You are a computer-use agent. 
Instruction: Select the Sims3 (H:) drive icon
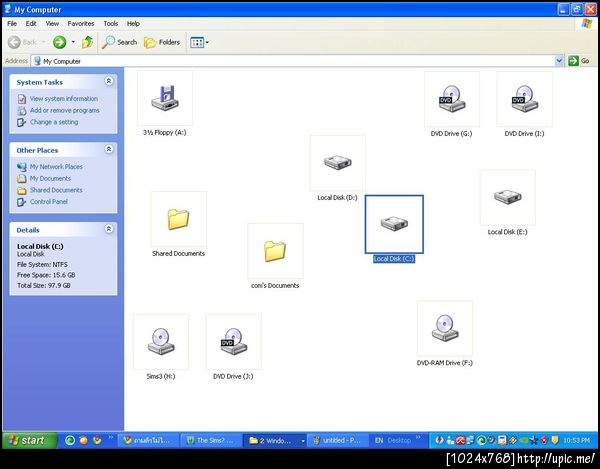[x=161, y=342]
